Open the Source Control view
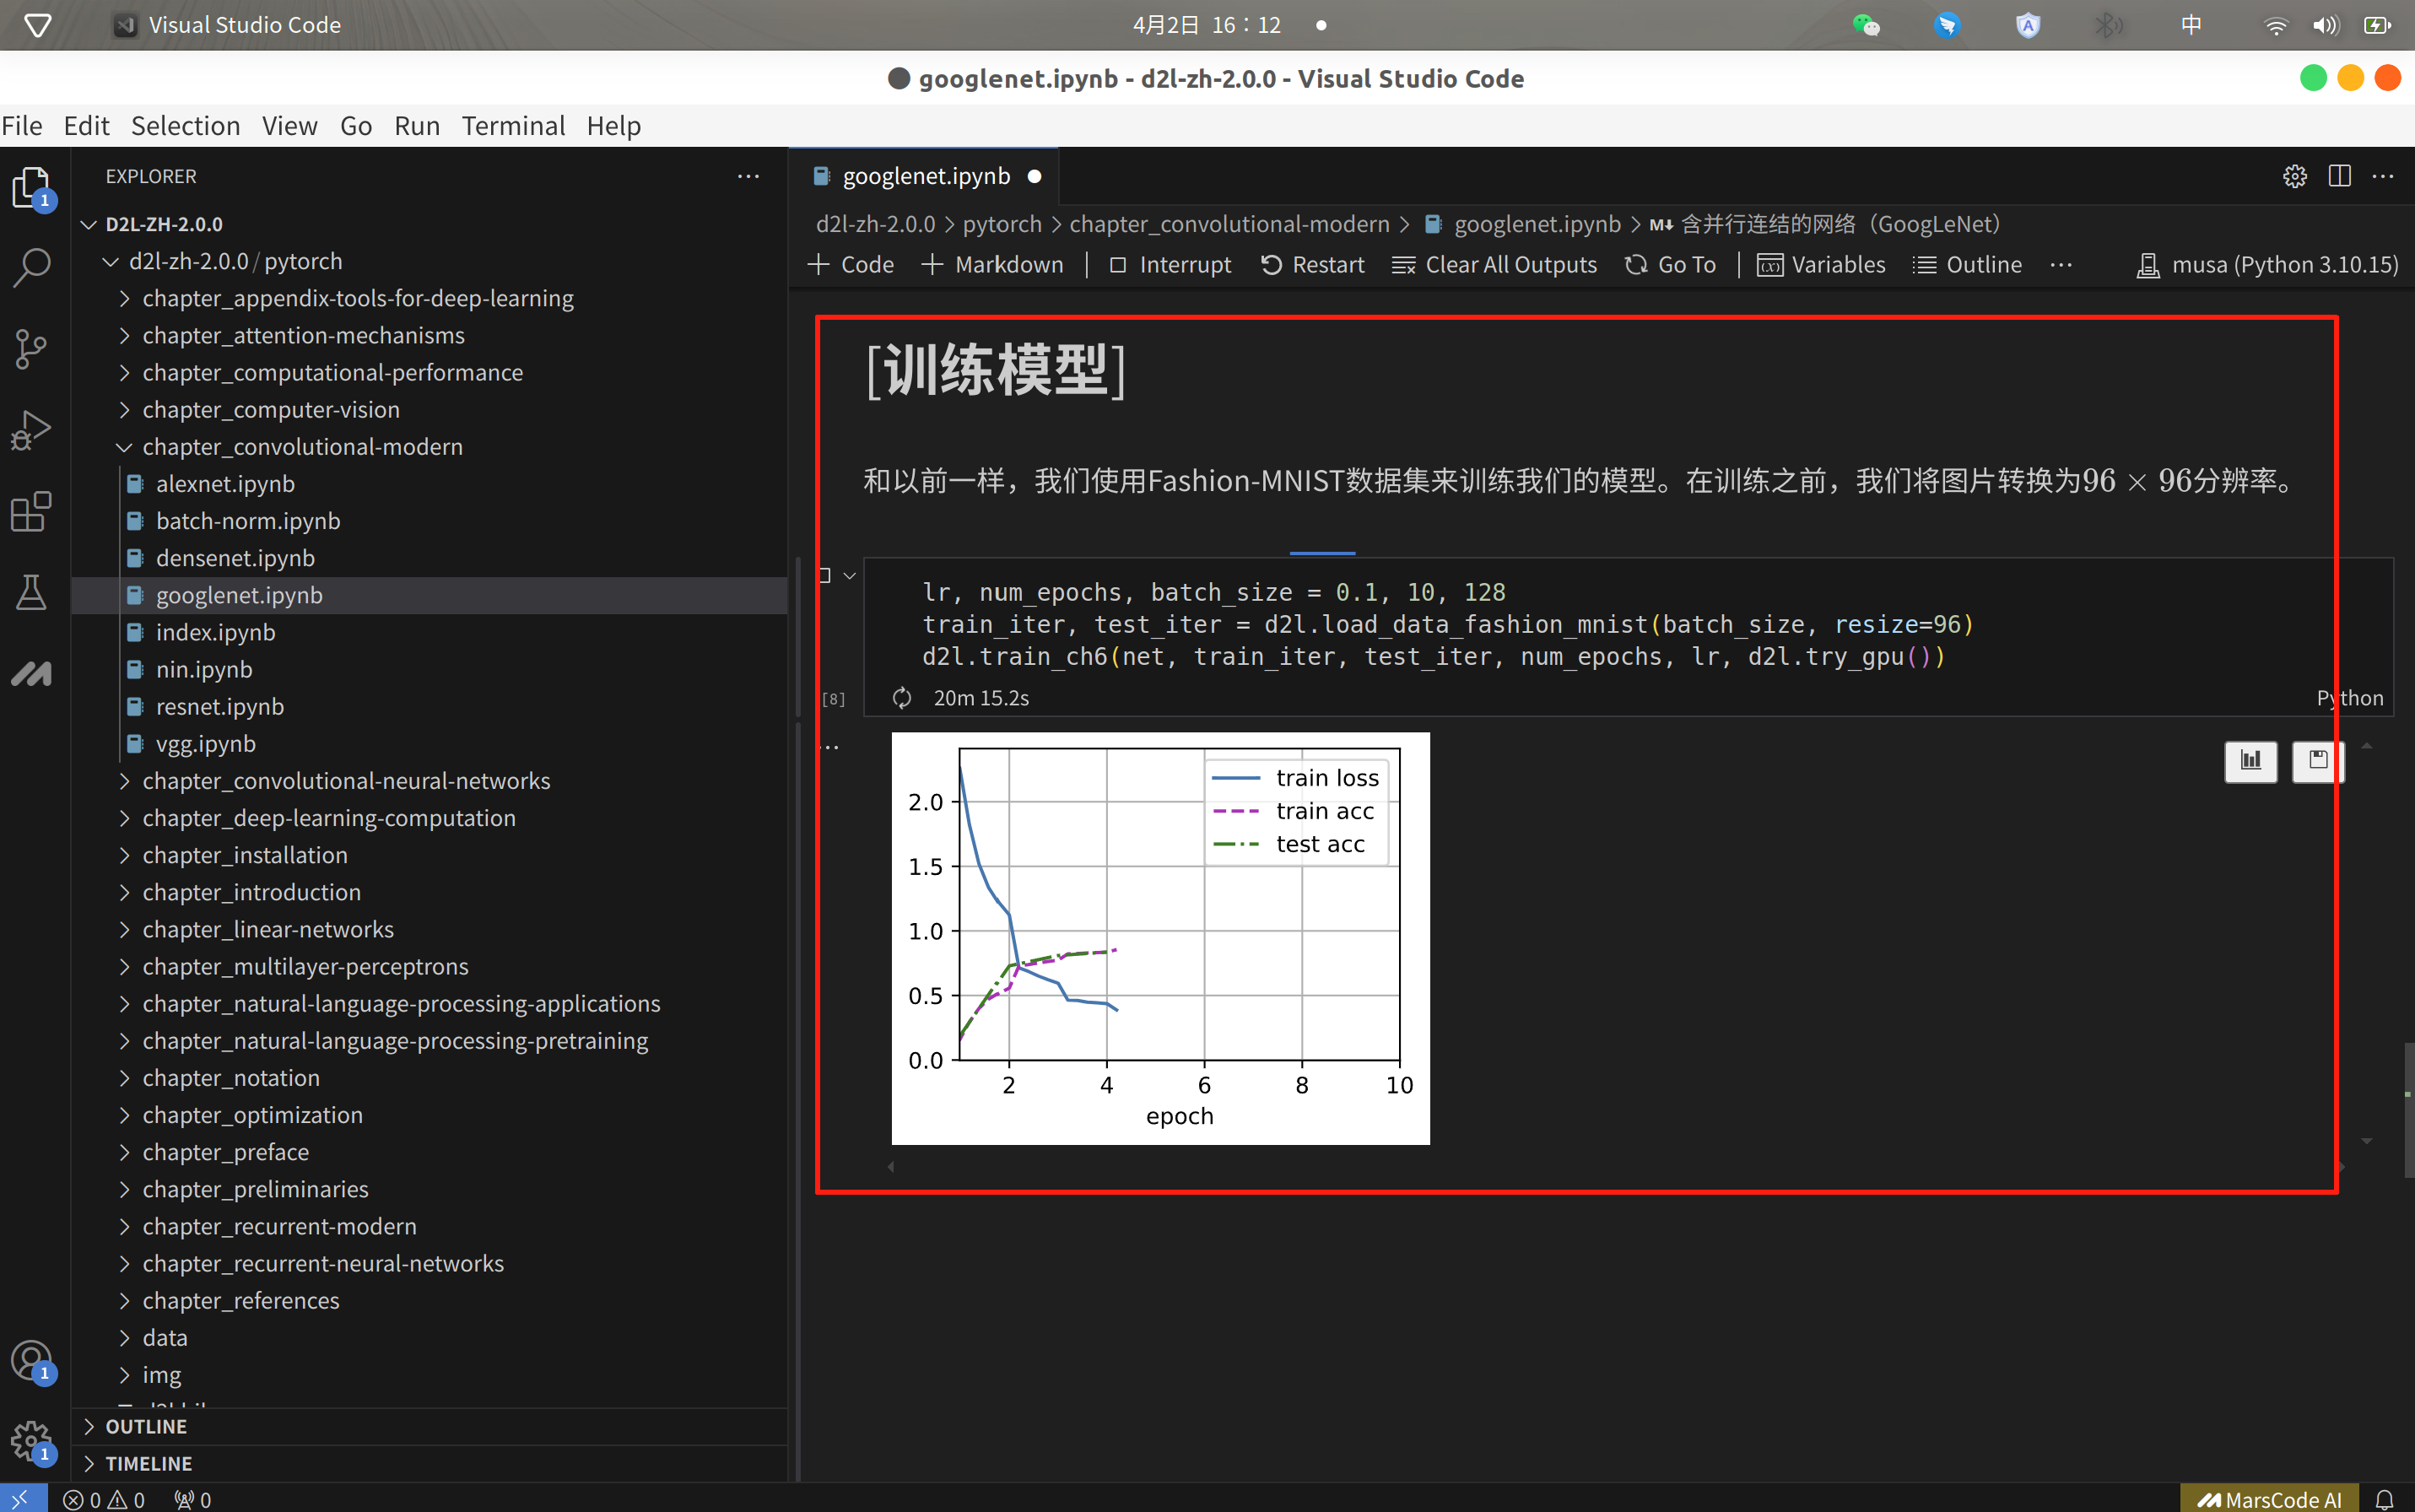 [x=32, y=348]
